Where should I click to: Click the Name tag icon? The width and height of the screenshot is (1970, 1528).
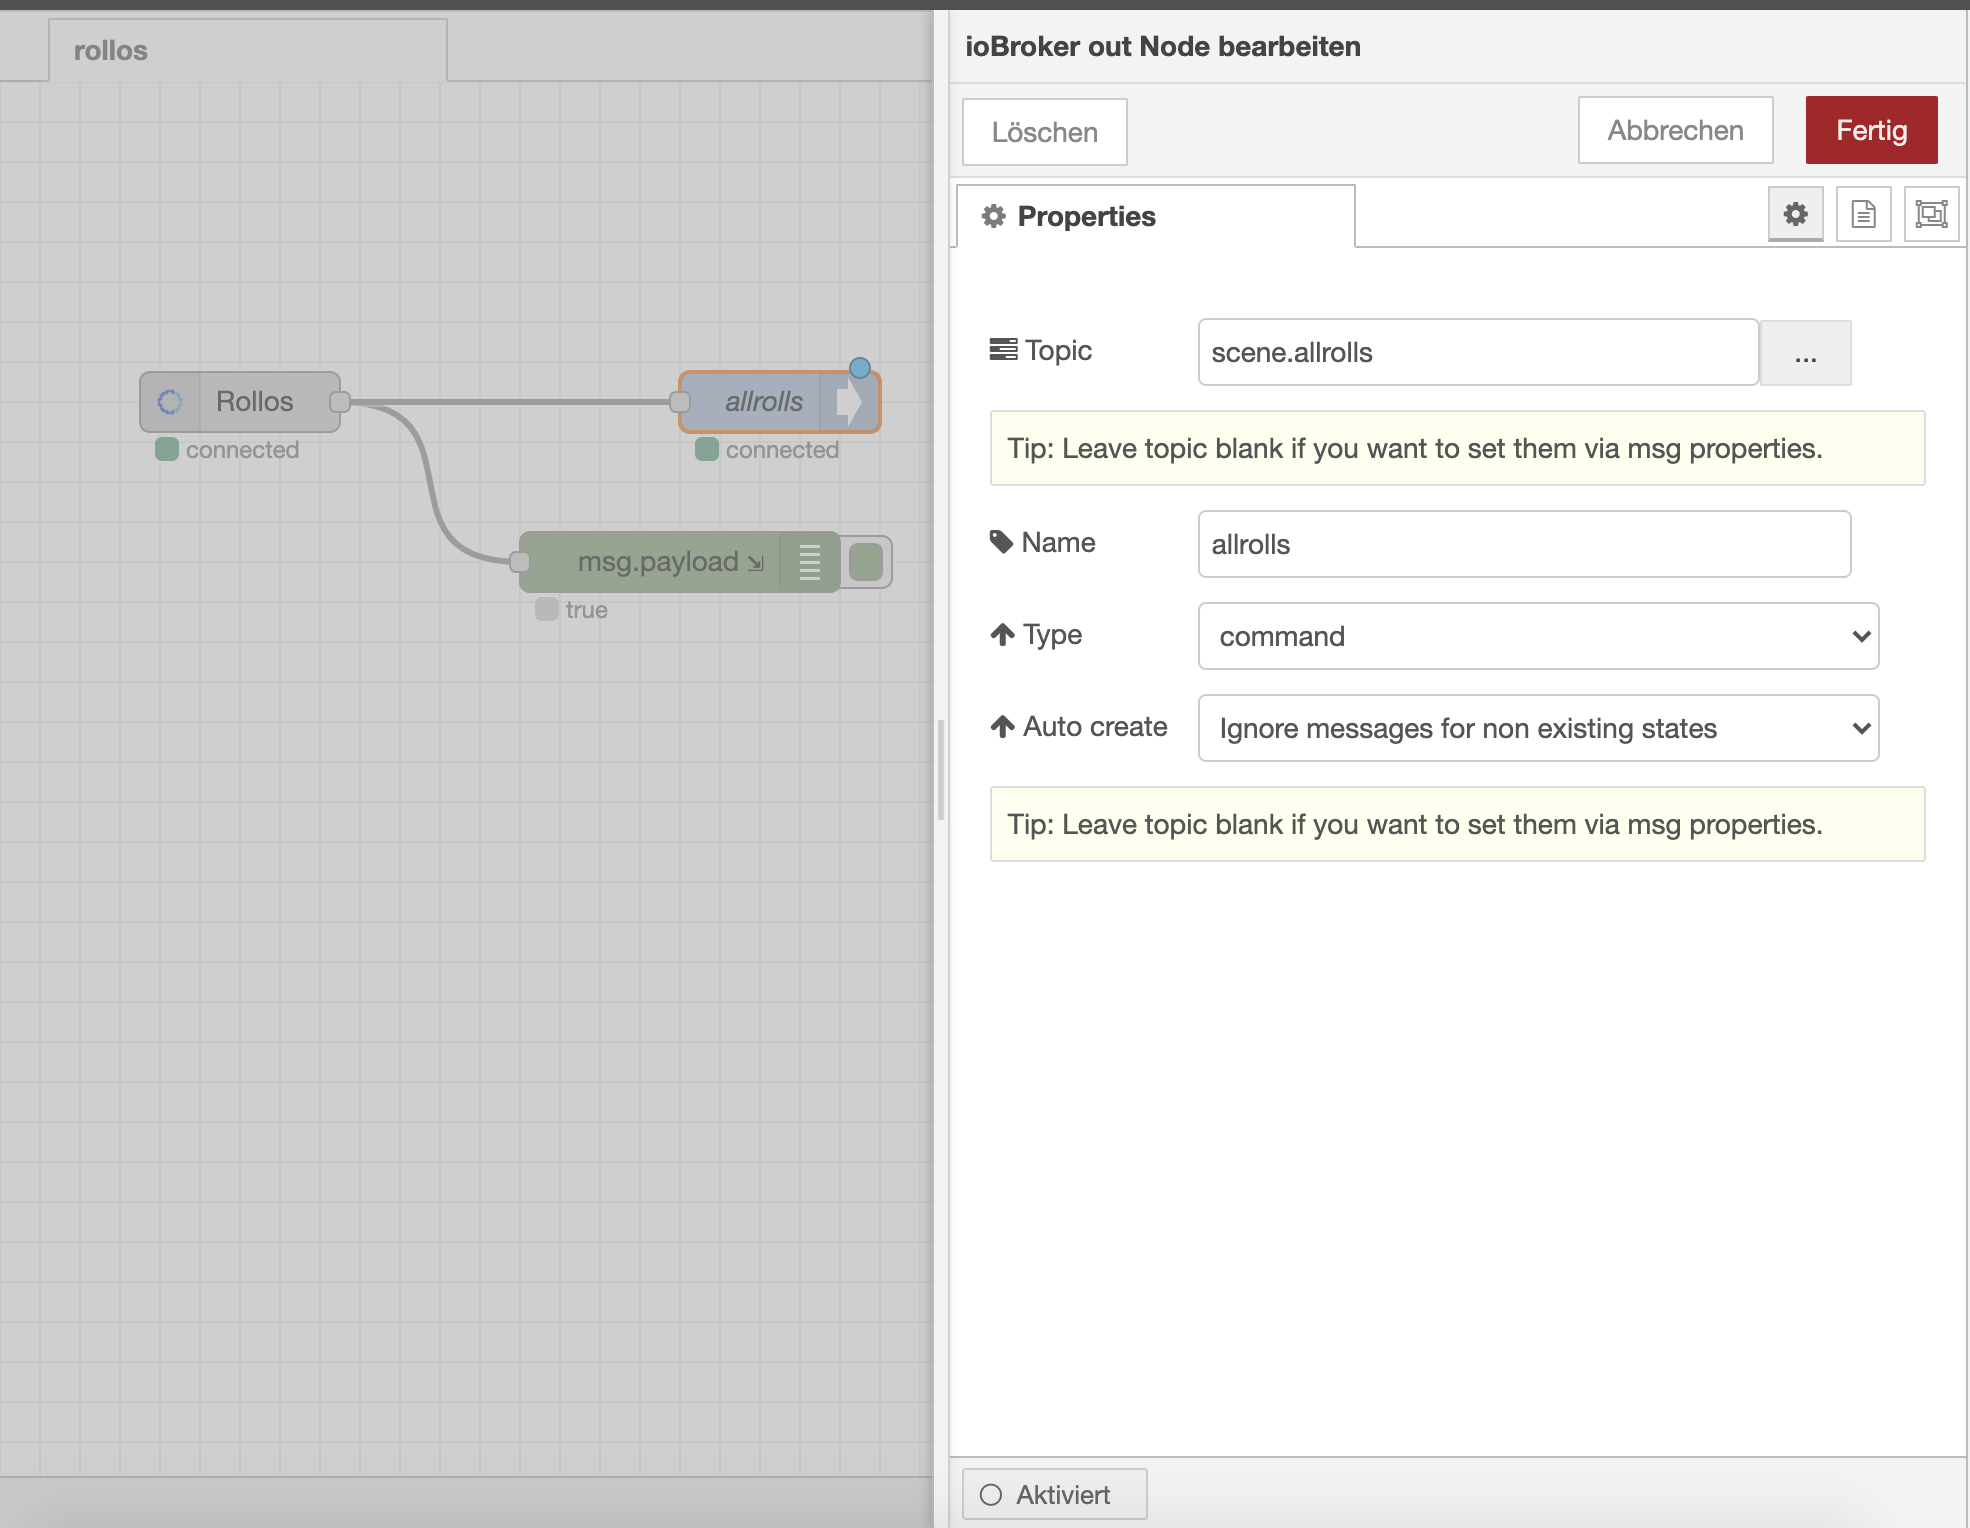click(x=1003, y=541)
